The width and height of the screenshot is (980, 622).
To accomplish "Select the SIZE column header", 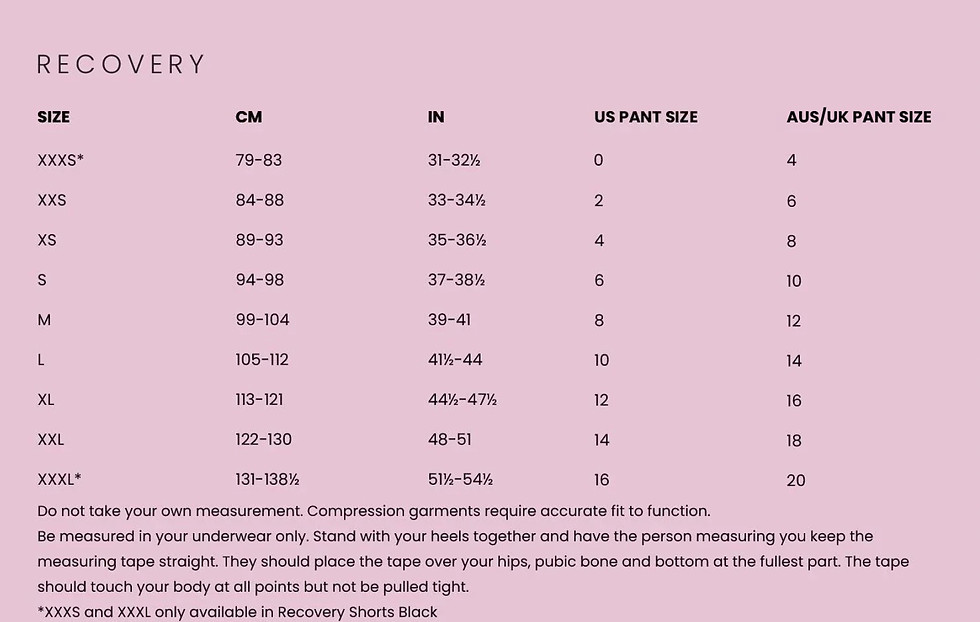I will click(x=54, y=117).
